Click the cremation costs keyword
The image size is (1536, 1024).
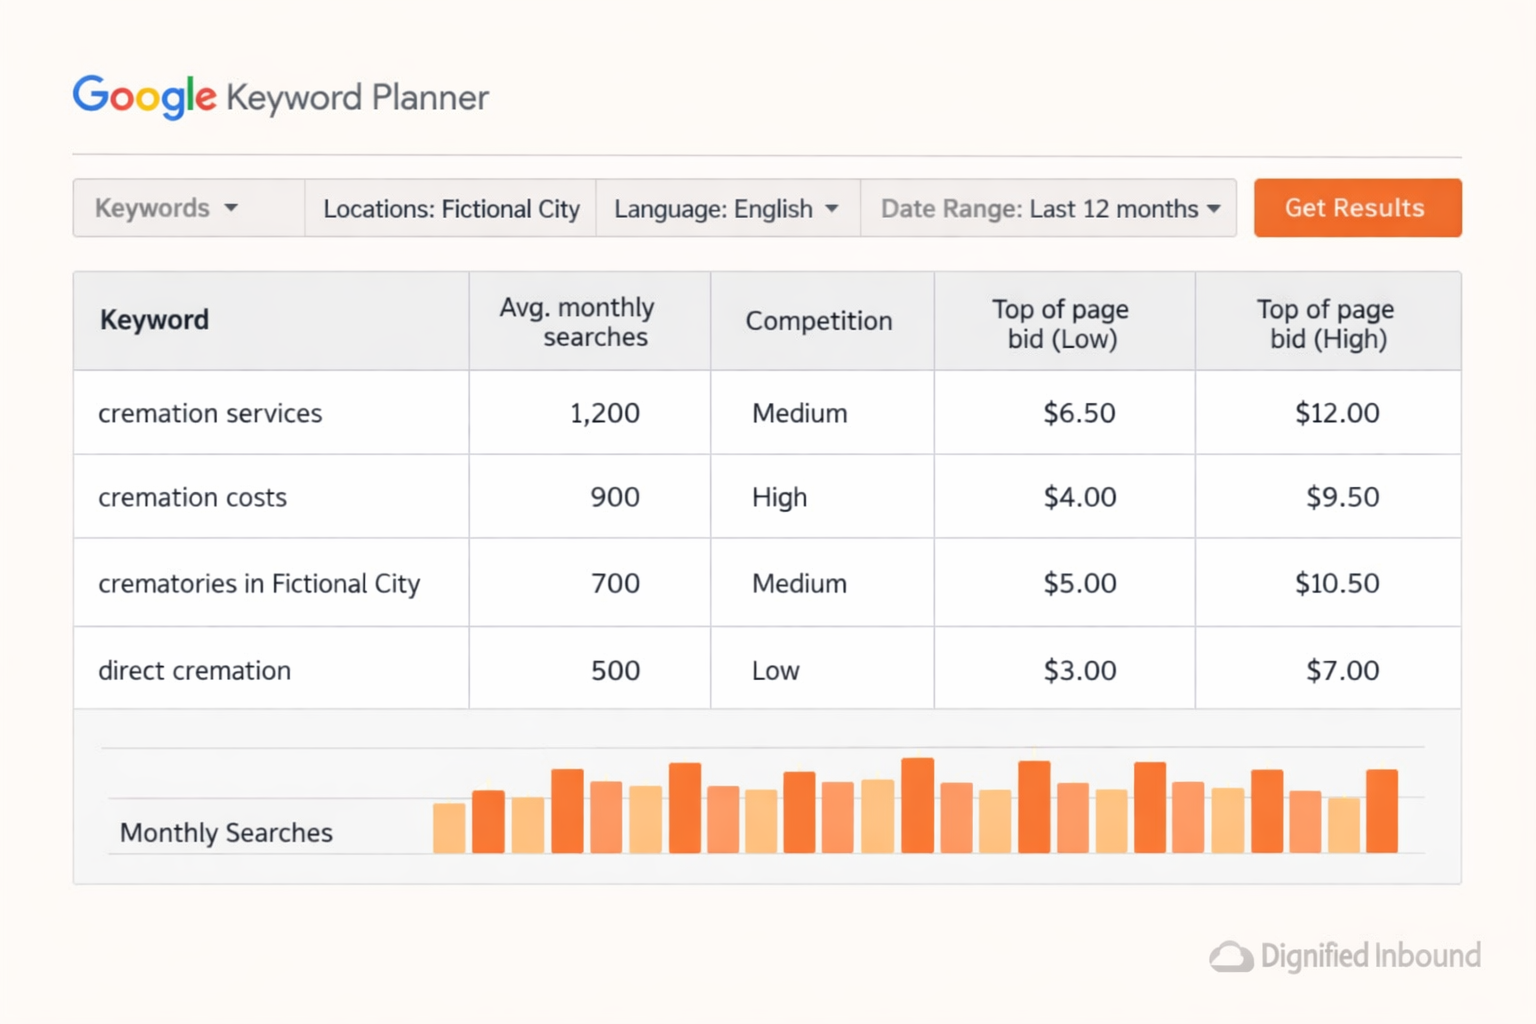click(192, 497)
